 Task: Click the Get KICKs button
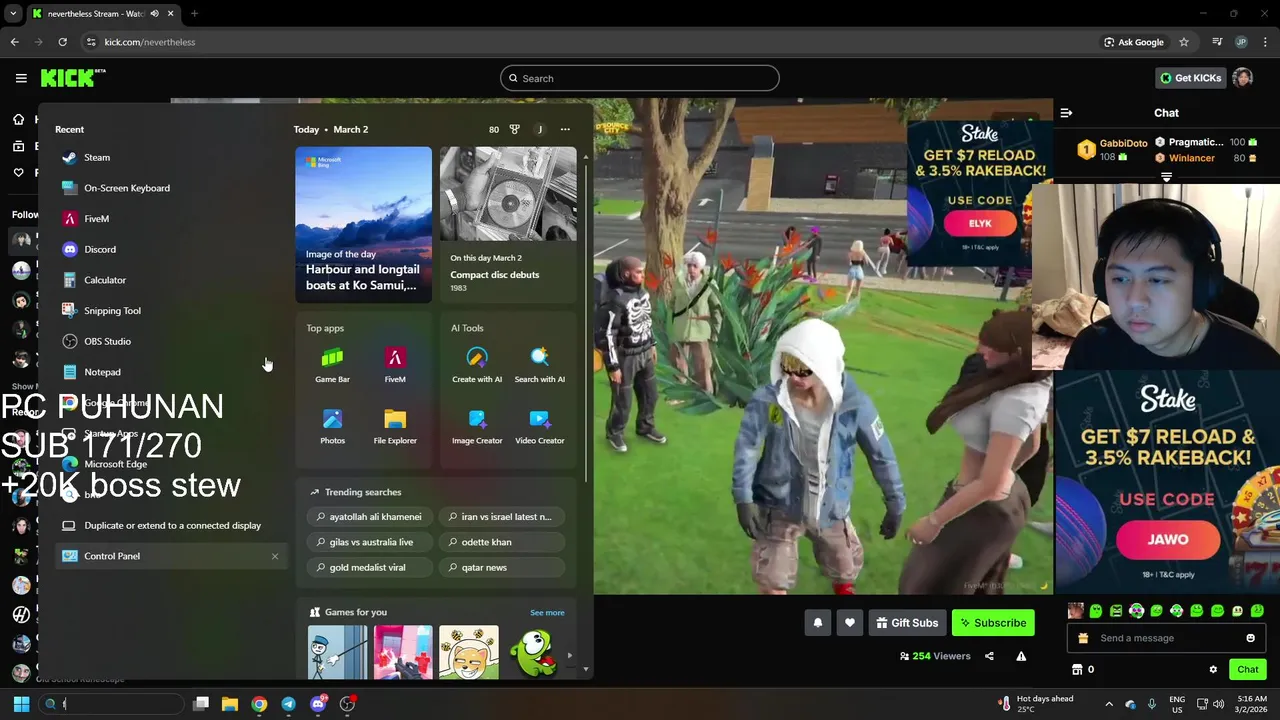[1190, 78]
